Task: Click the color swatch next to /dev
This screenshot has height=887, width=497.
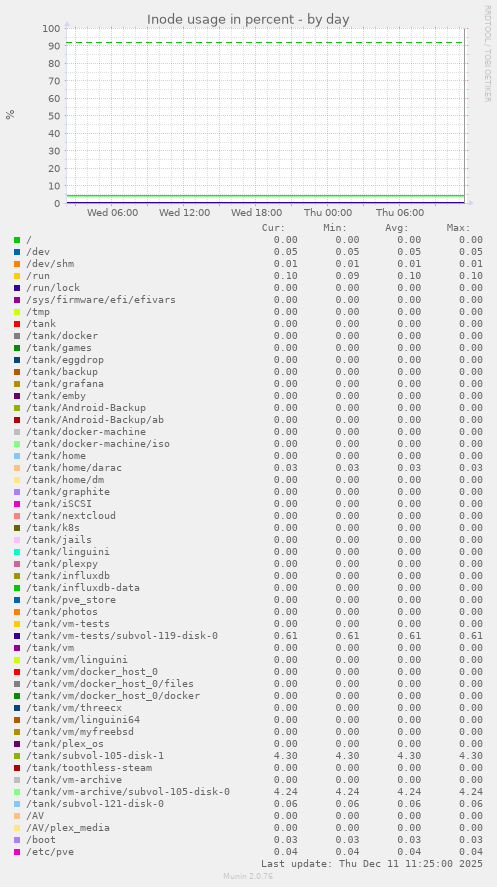Action: (x=17, y=252)
